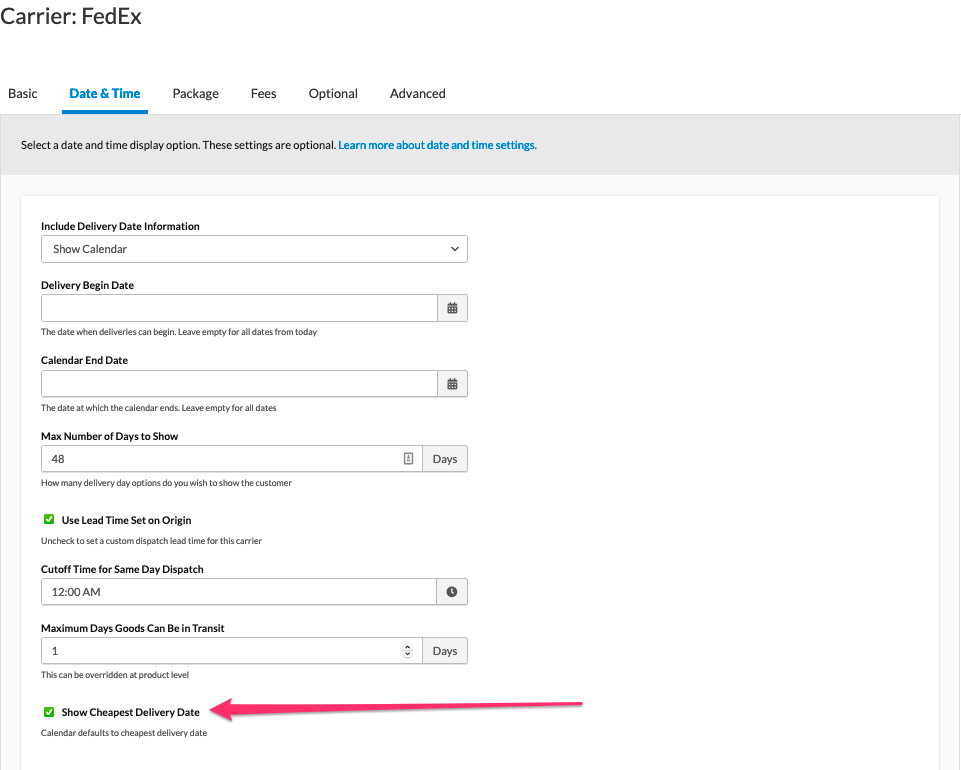Image resolution: width=961 pixels, height=770 pixels.
Task: Select the Optional tab
Action: pos(333,93)
